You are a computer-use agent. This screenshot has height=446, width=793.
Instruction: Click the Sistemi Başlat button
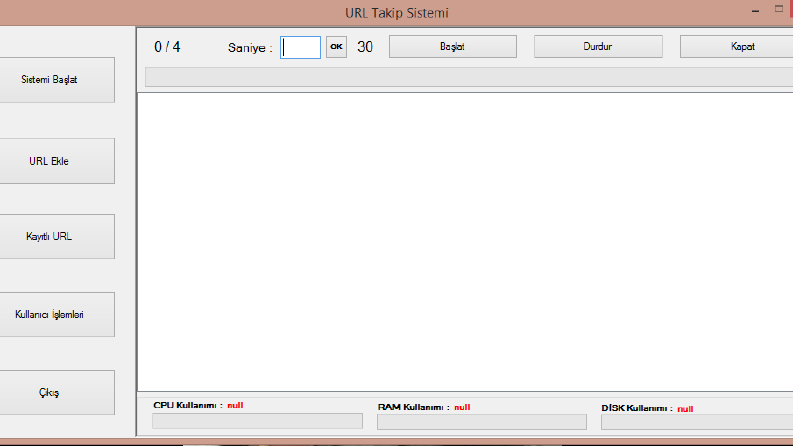click(x=57, y=80)
